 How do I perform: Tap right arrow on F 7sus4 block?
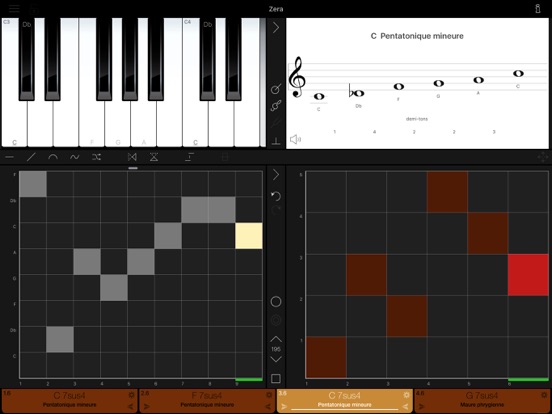pos(147,407)
